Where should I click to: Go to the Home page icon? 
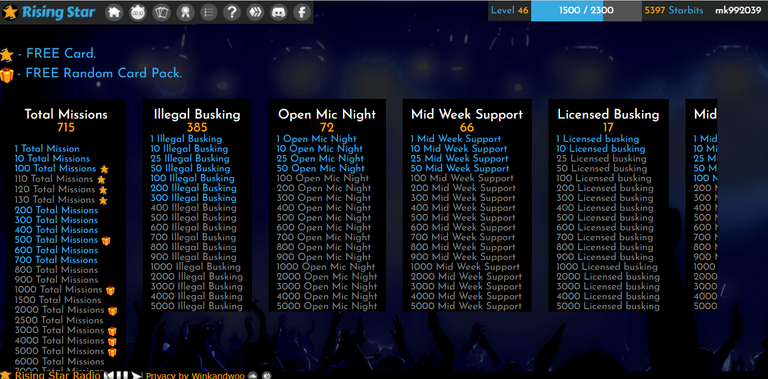[114, 12]
